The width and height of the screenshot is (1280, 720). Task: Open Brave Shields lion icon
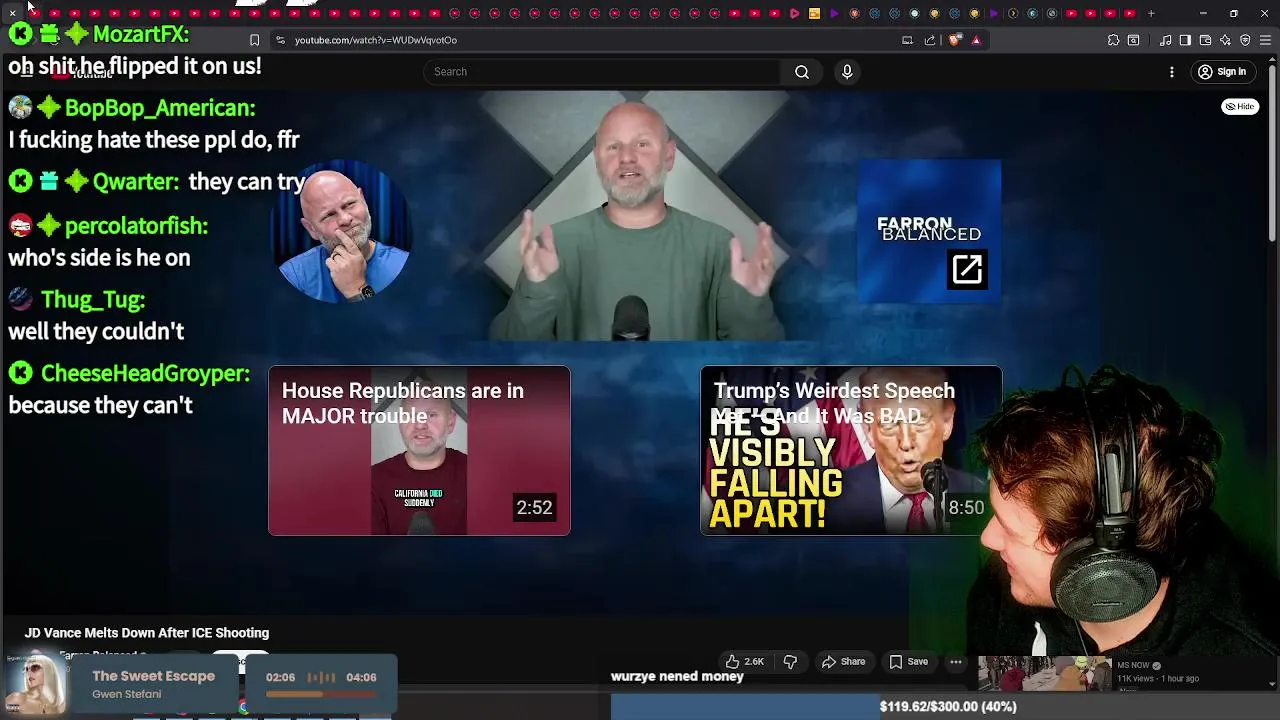pos(955,40)
